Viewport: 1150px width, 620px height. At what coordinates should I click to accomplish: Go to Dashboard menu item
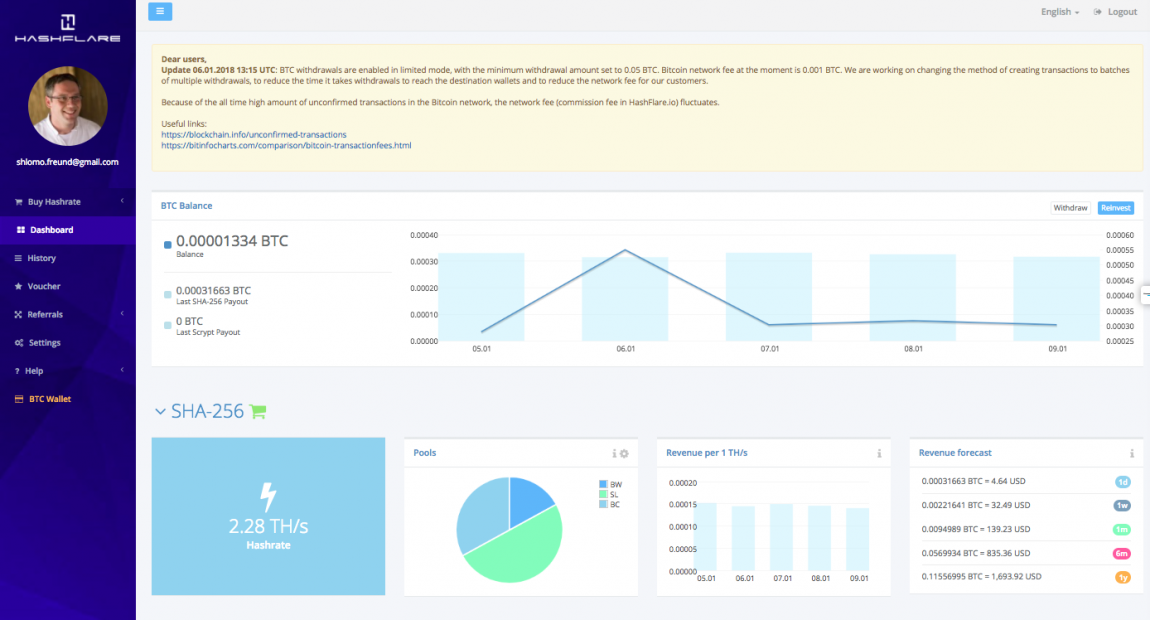[67, 230]
